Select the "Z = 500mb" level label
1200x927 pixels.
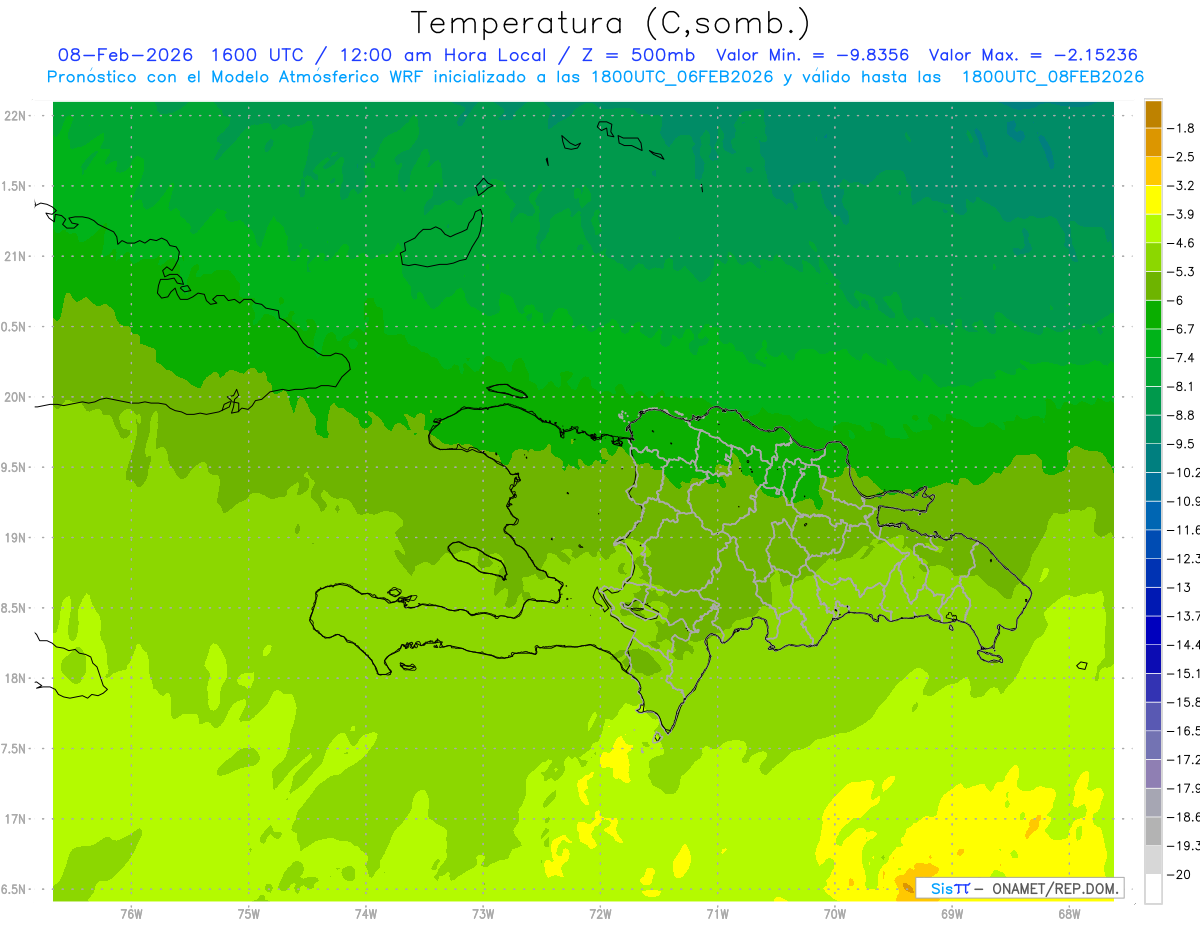[x=637, y=55]
